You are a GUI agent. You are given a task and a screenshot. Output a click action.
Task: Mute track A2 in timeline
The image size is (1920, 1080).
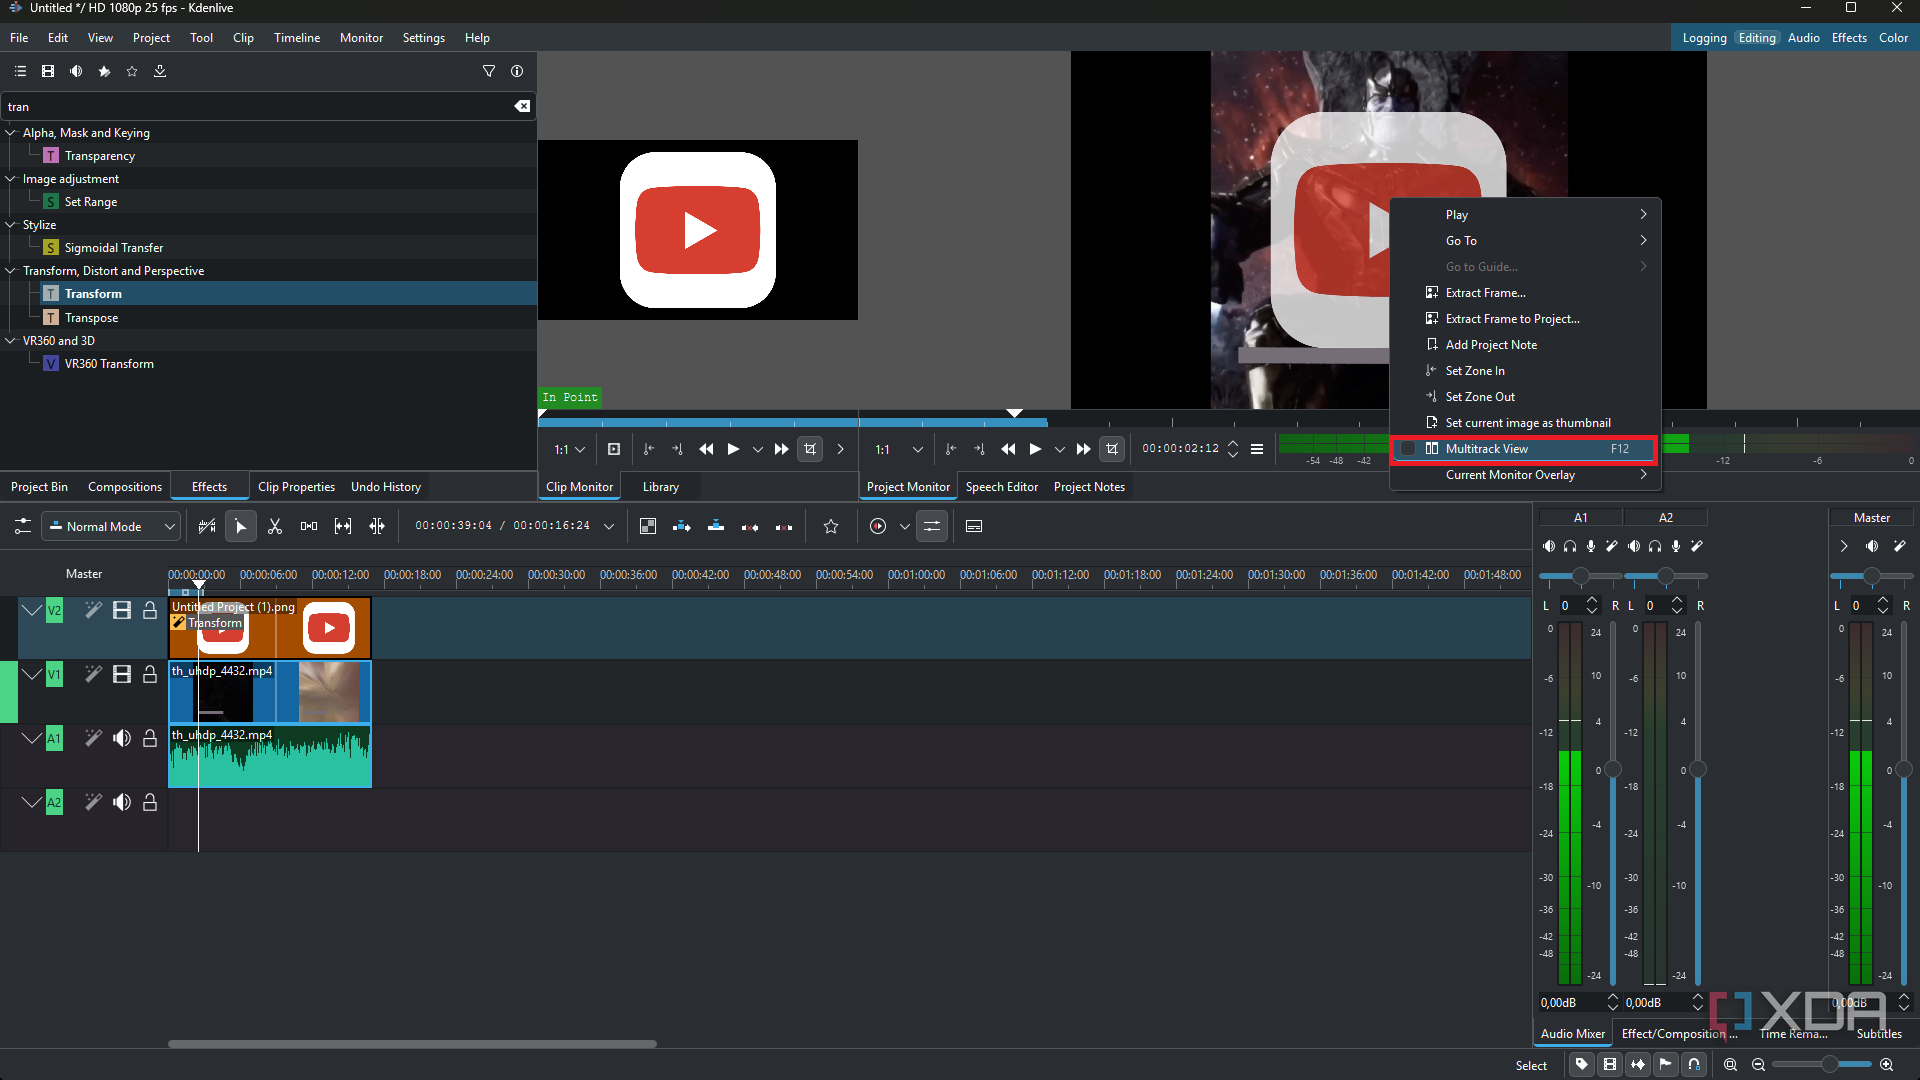tap(122, 802)
